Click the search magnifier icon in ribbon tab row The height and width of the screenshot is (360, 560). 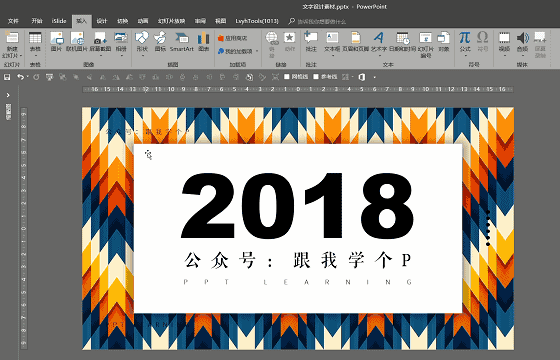(291, 21)
